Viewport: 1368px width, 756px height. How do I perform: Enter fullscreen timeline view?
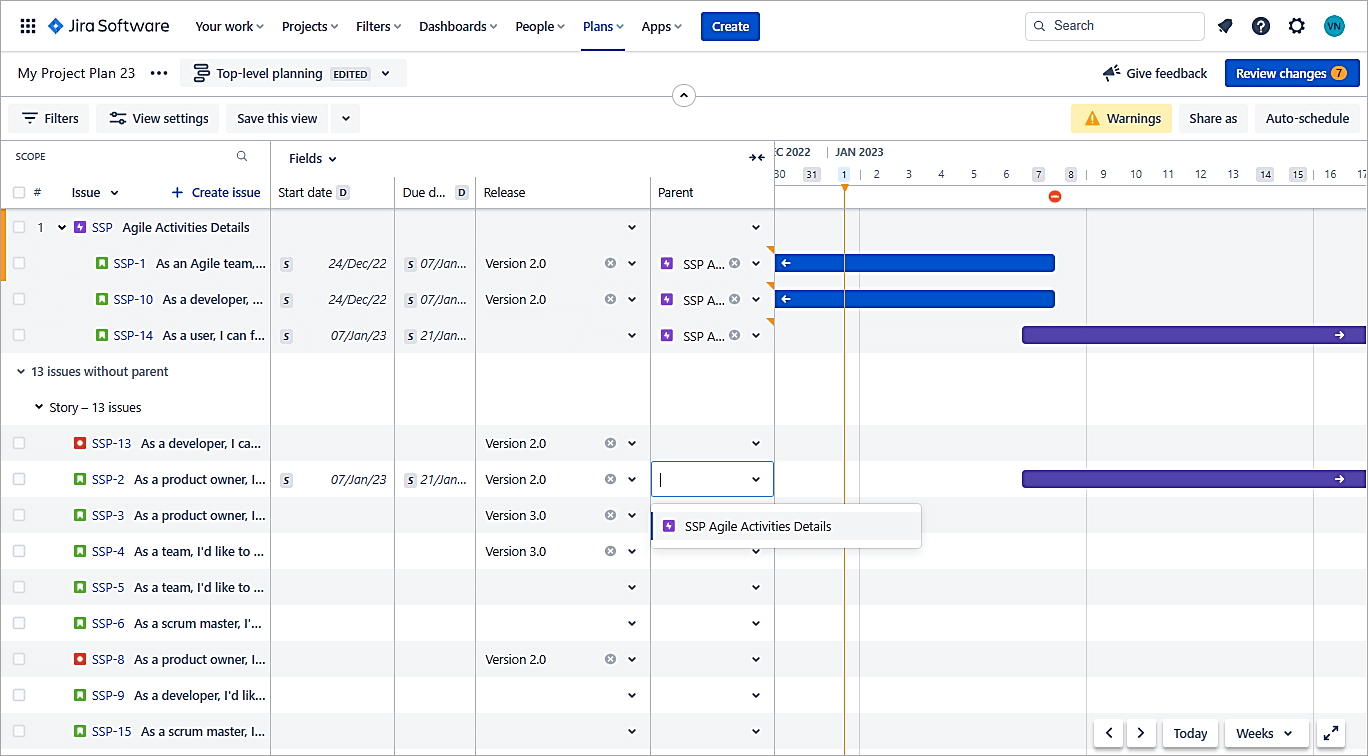click(1330, 733)
